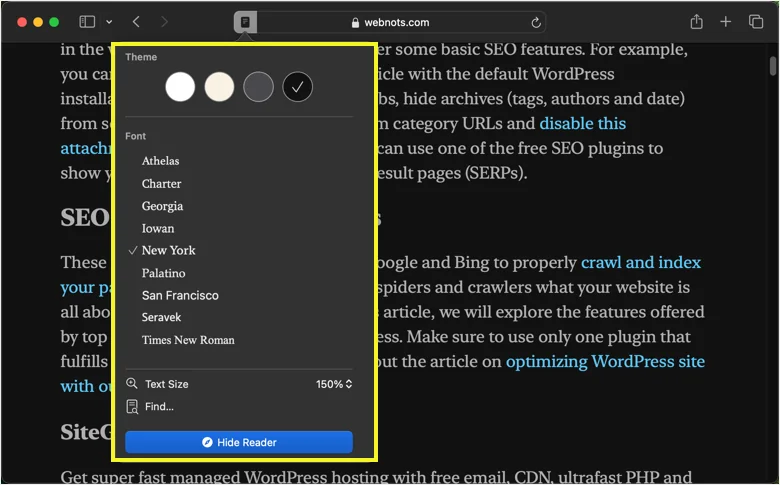The image size is (780, 485).
Task: Click the Text Size magnifier icon
Action: [x=132, y=384]
